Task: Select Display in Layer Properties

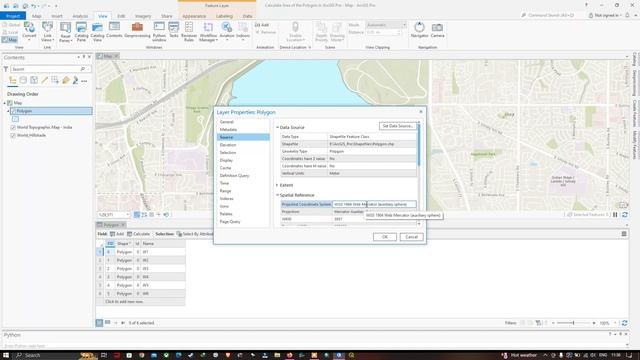Action: tap(243, 160)
